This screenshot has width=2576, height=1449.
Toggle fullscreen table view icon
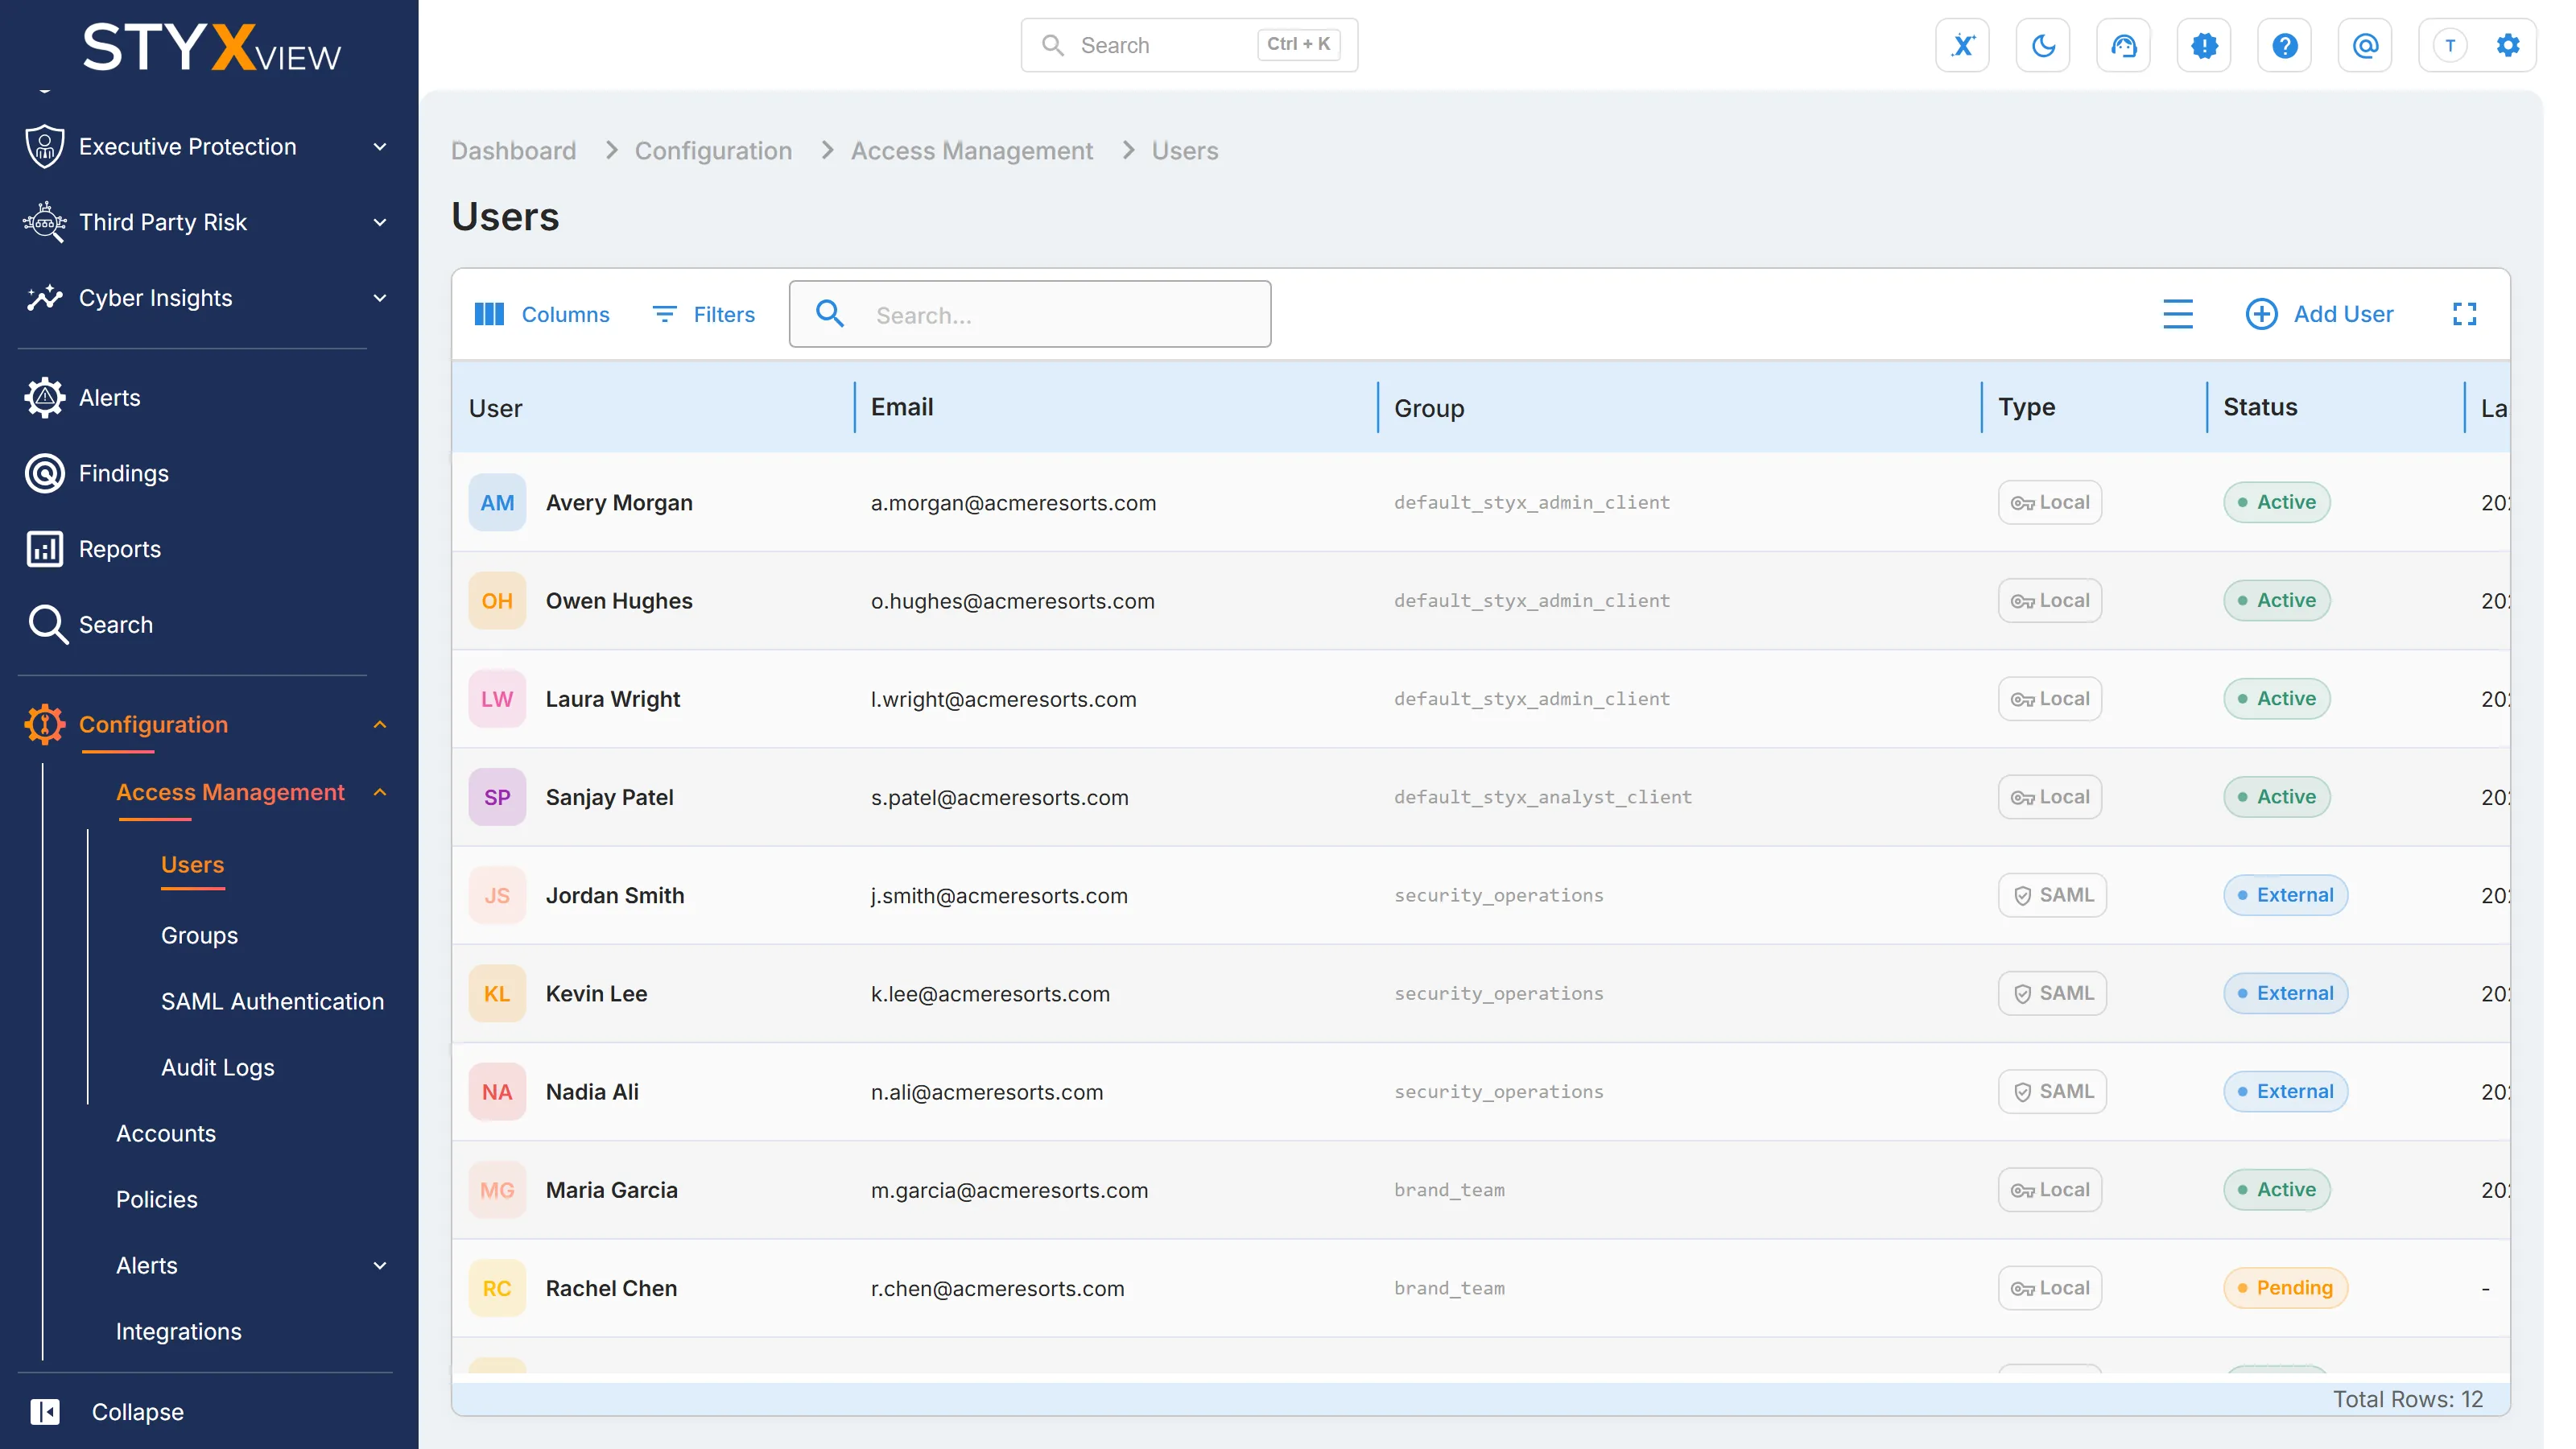pos(2465,314)
